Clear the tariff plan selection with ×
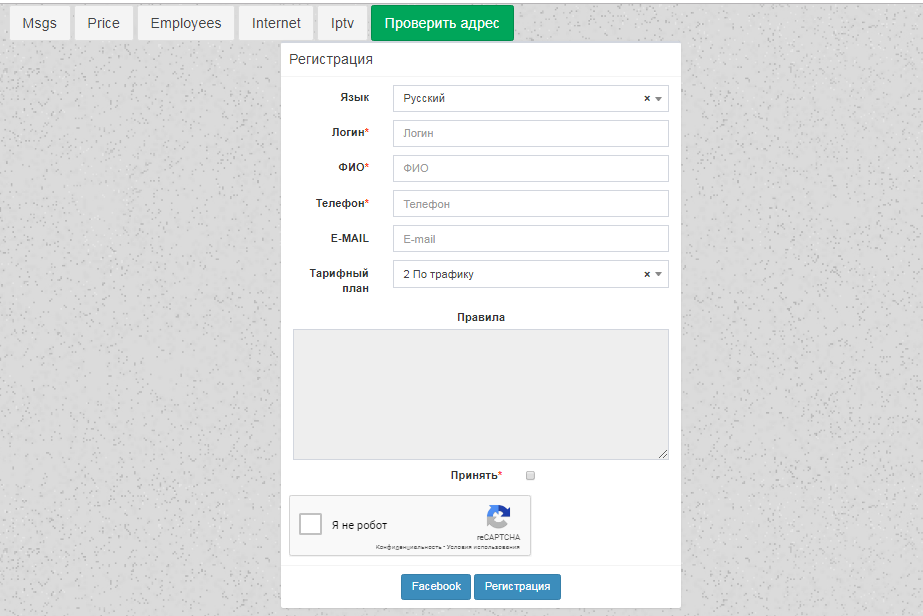Viewport: 923px width, 616px height. [647, 274]
